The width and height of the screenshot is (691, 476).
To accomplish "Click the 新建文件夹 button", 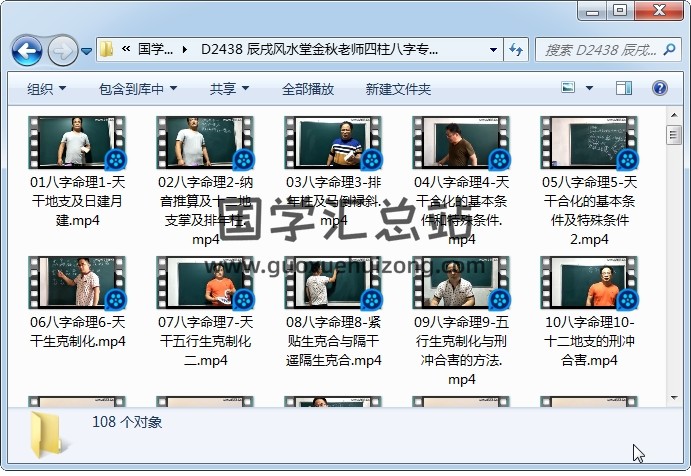I will click(398, 89).
